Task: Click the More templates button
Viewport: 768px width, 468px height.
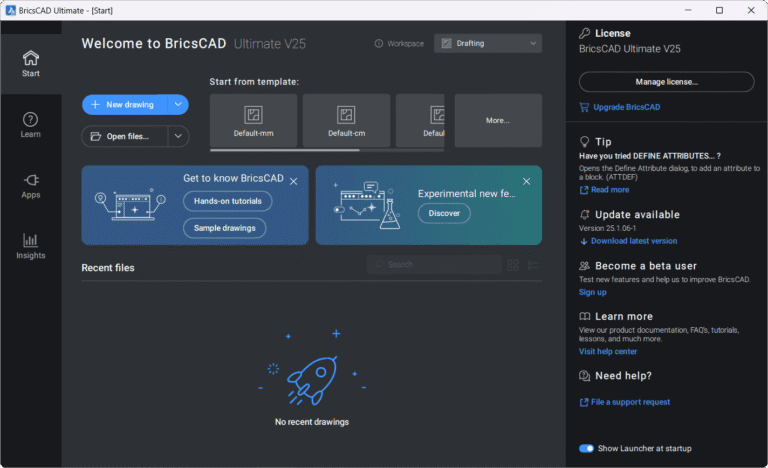Action: point(498,121)
